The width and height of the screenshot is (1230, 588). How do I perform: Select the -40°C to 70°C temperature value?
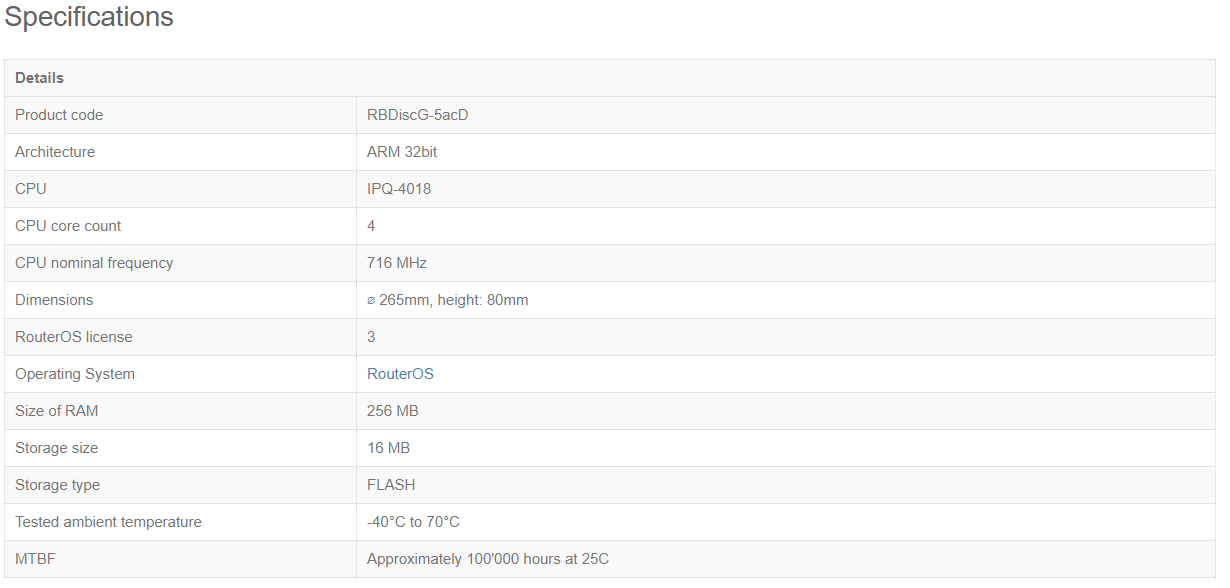pos(413,522)
